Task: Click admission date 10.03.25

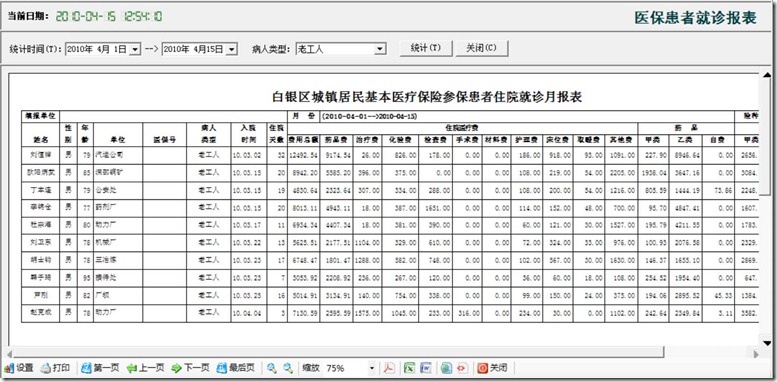Action: (x=249, y=296)
